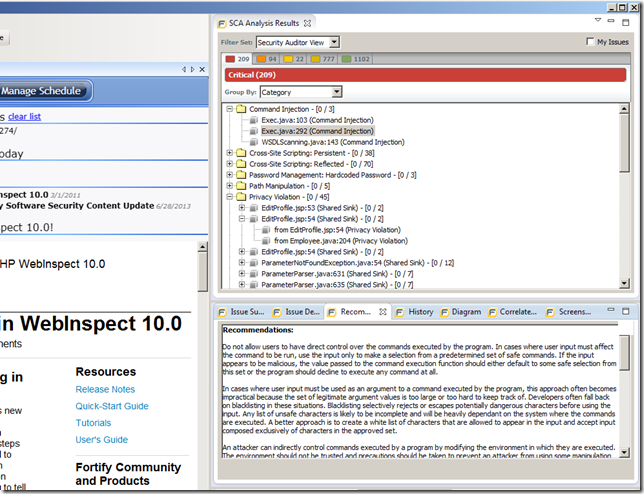
Task: Click Privacy Violation folder icon
Action: (241, 197)
